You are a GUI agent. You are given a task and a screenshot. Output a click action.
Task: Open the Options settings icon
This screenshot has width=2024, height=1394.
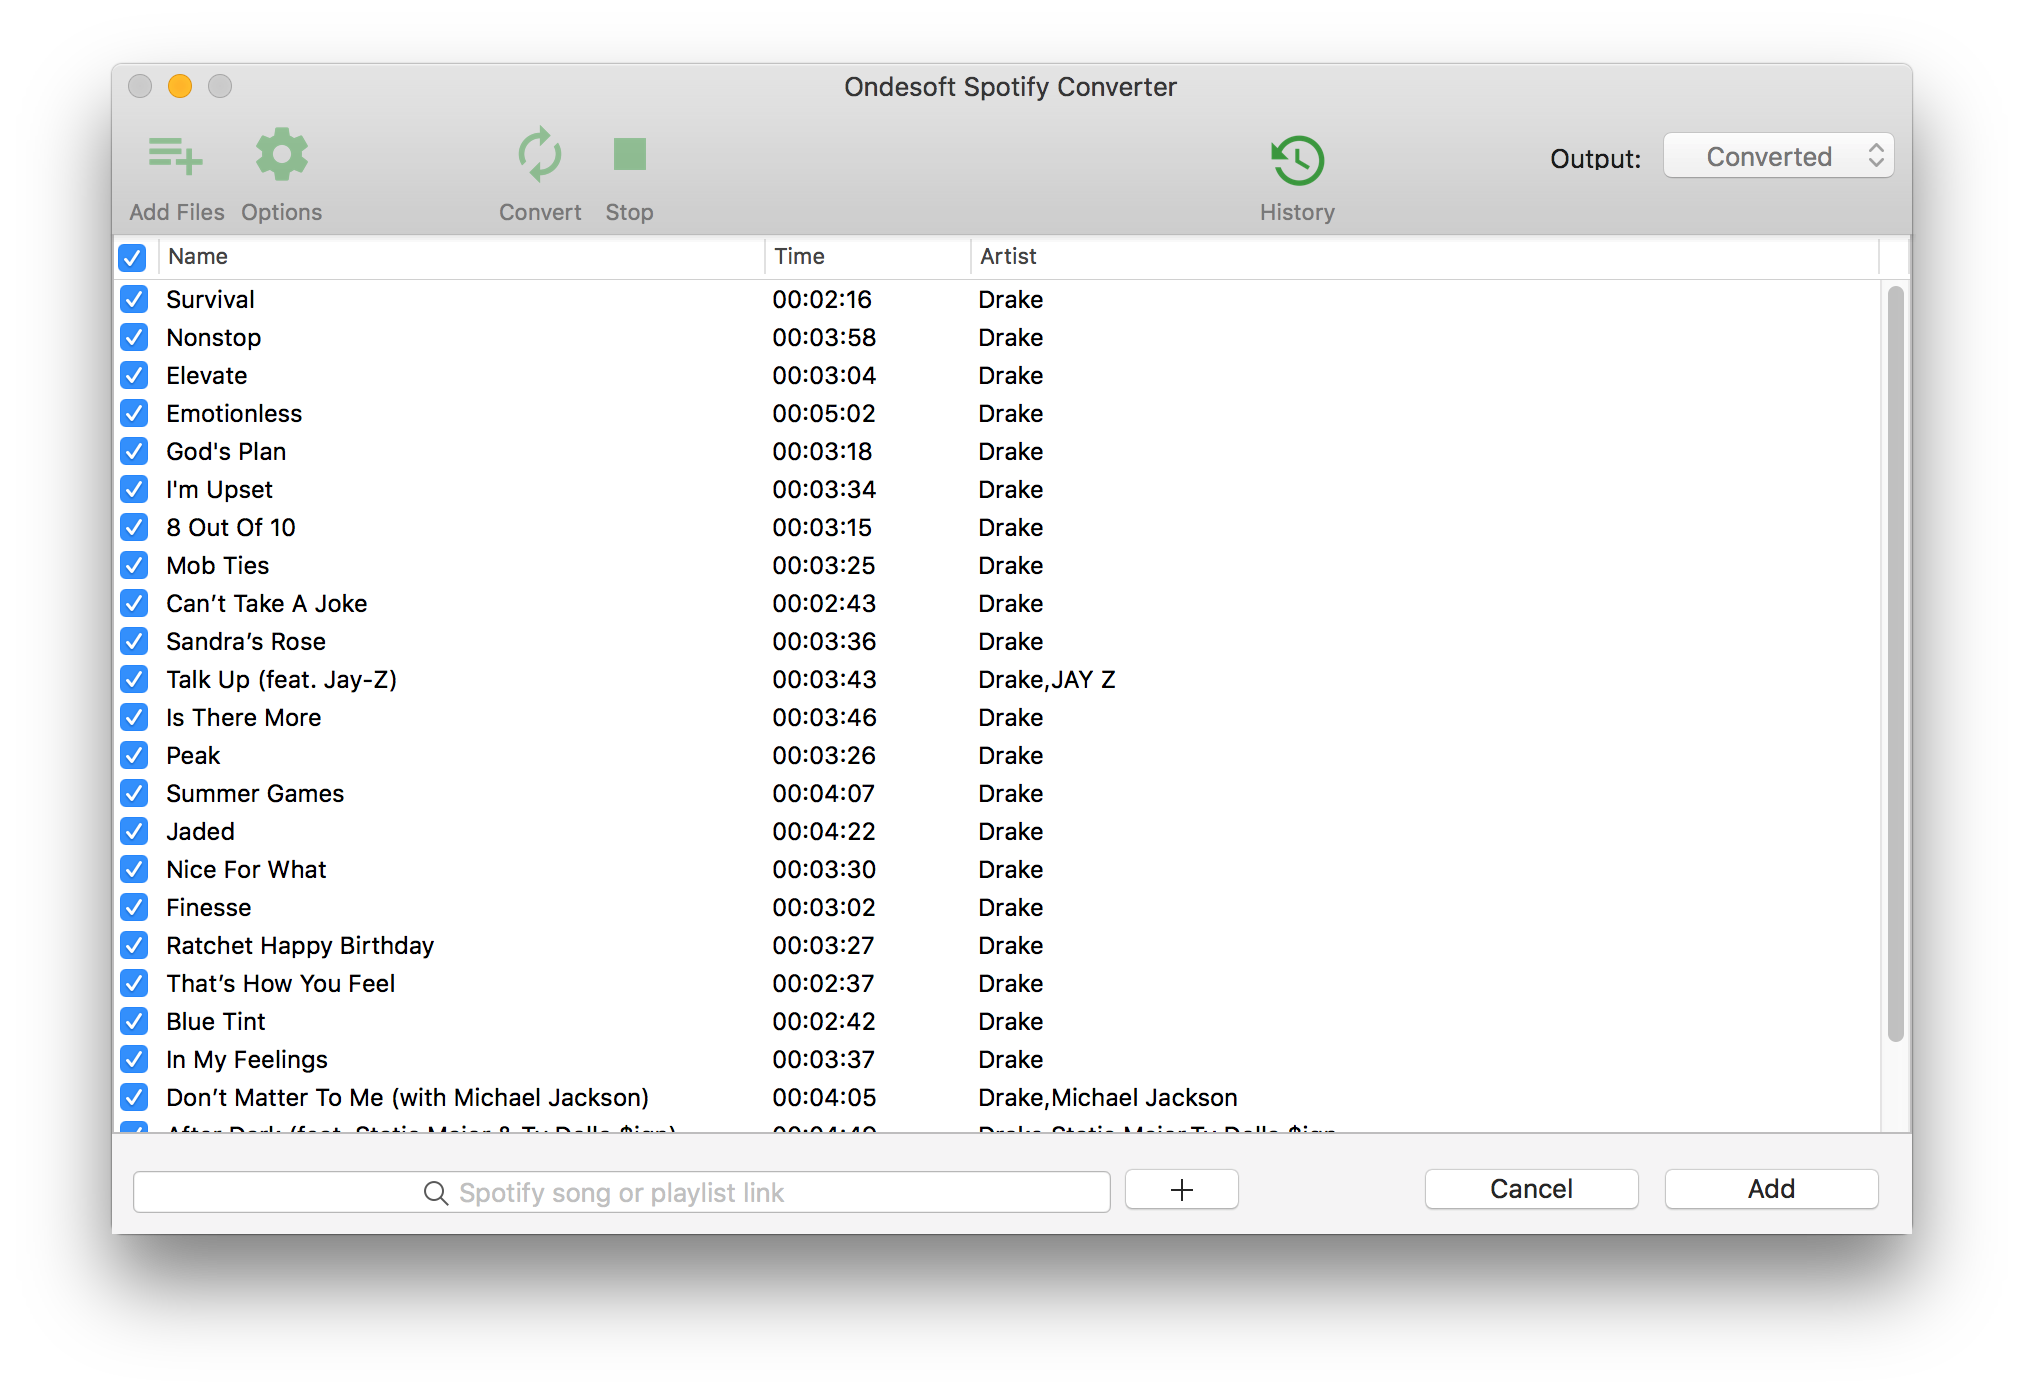(x=281, y=158)
